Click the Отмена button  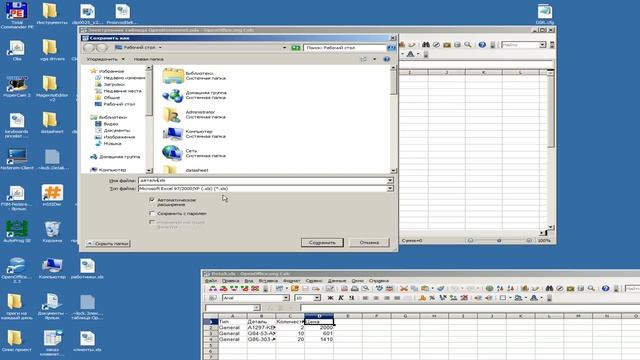tap(369, 242)
